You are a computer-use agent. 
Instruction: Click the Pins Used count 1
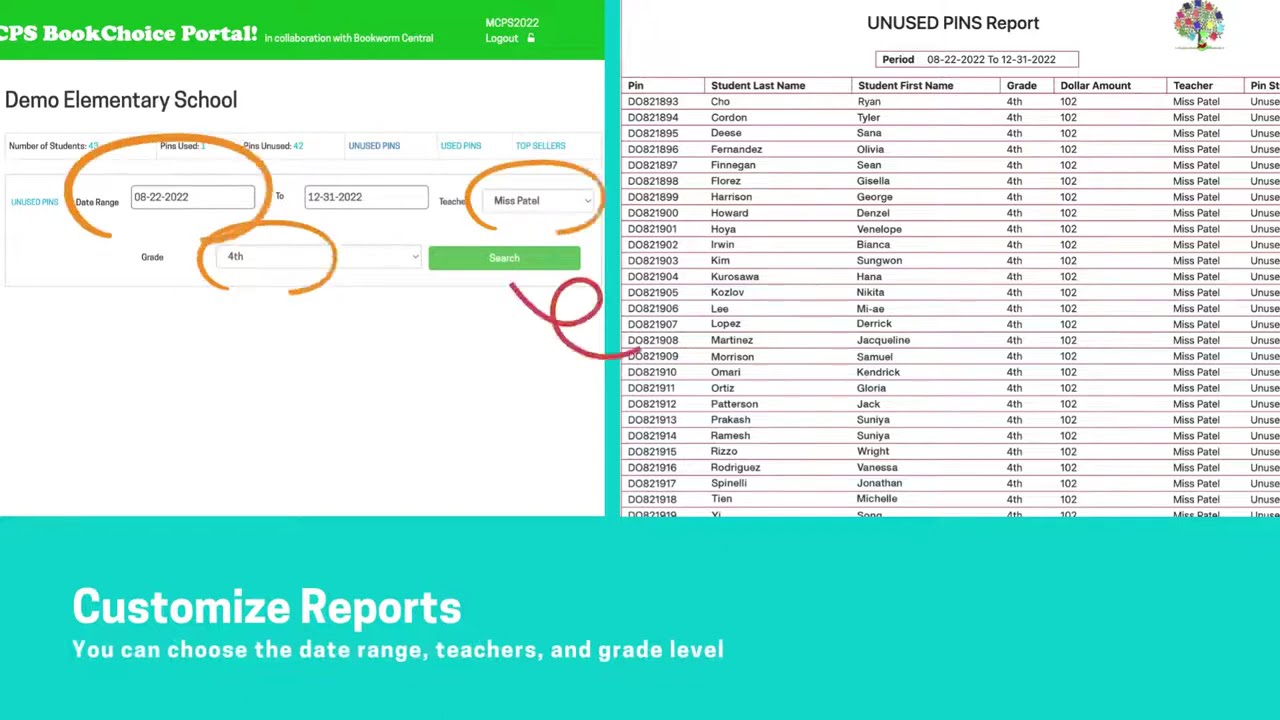click(x=203, y=146)
